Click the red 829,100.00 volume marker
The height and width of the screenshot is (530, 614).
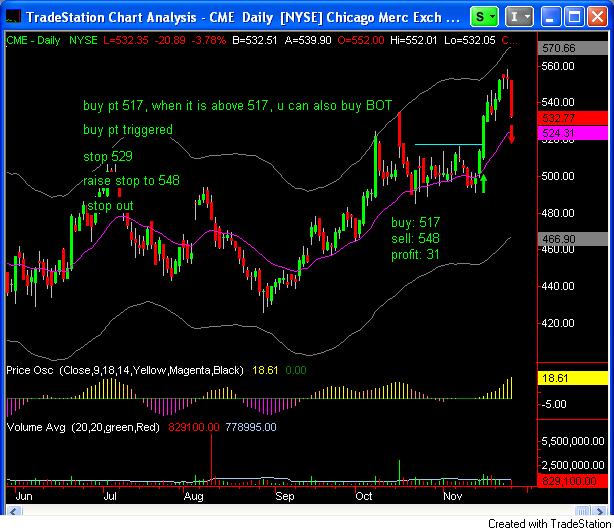click(573, 481)
